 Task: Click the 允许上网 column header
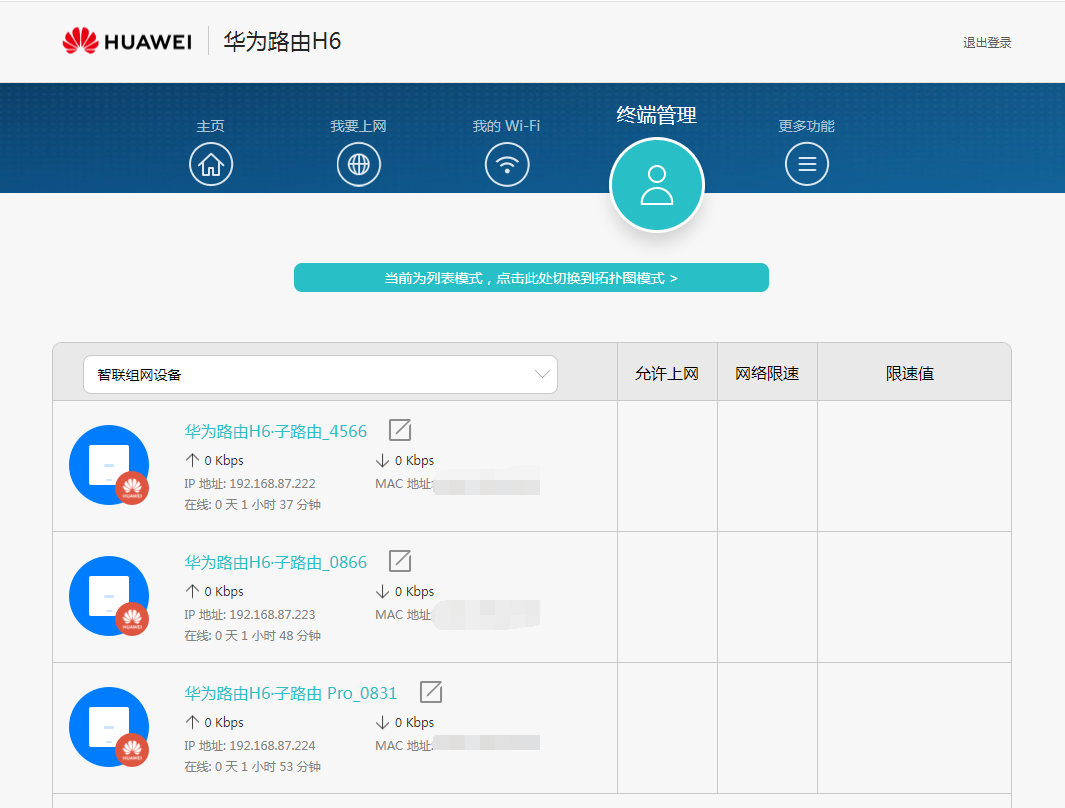667,373
